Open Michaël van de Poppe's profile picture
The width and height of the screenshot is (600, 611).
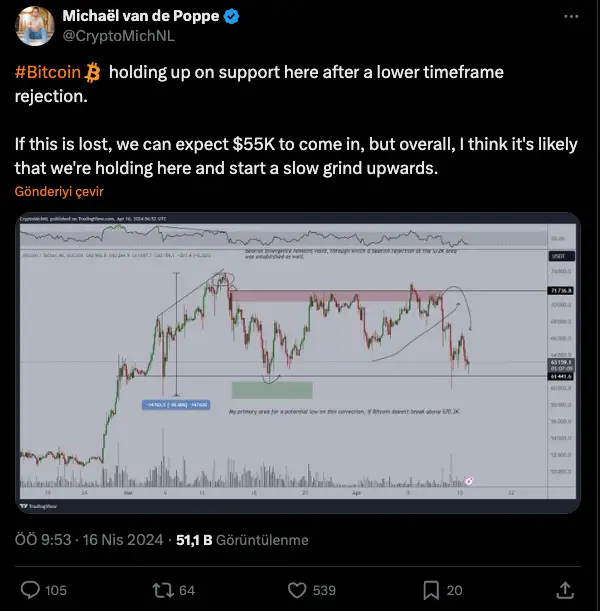click(32, 27)
